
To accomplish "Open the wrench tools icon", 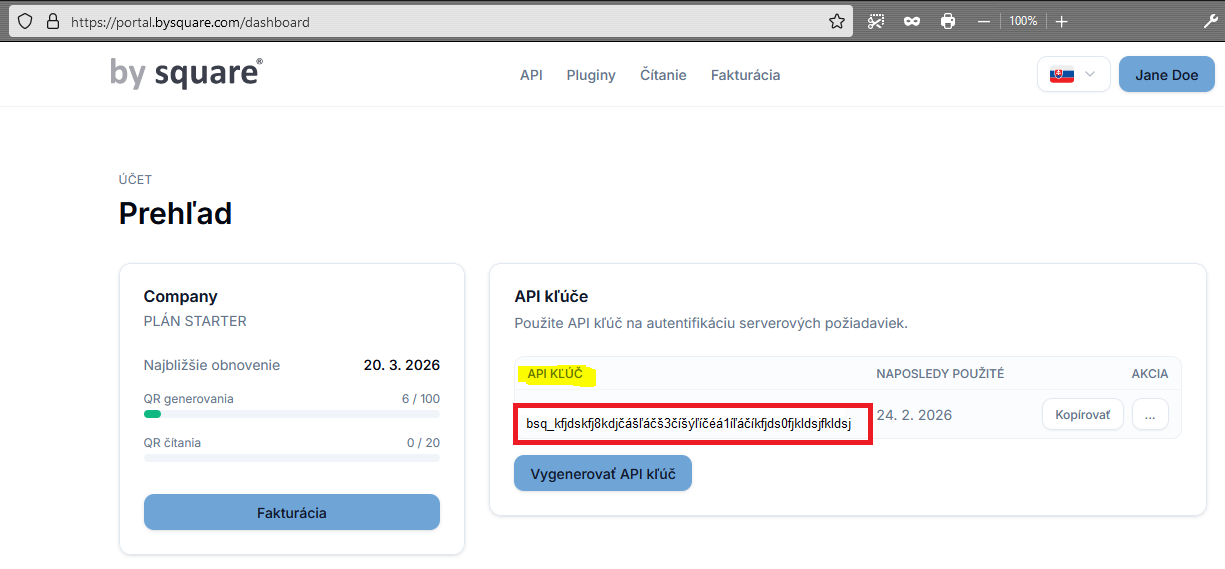I will point(1210,21).
